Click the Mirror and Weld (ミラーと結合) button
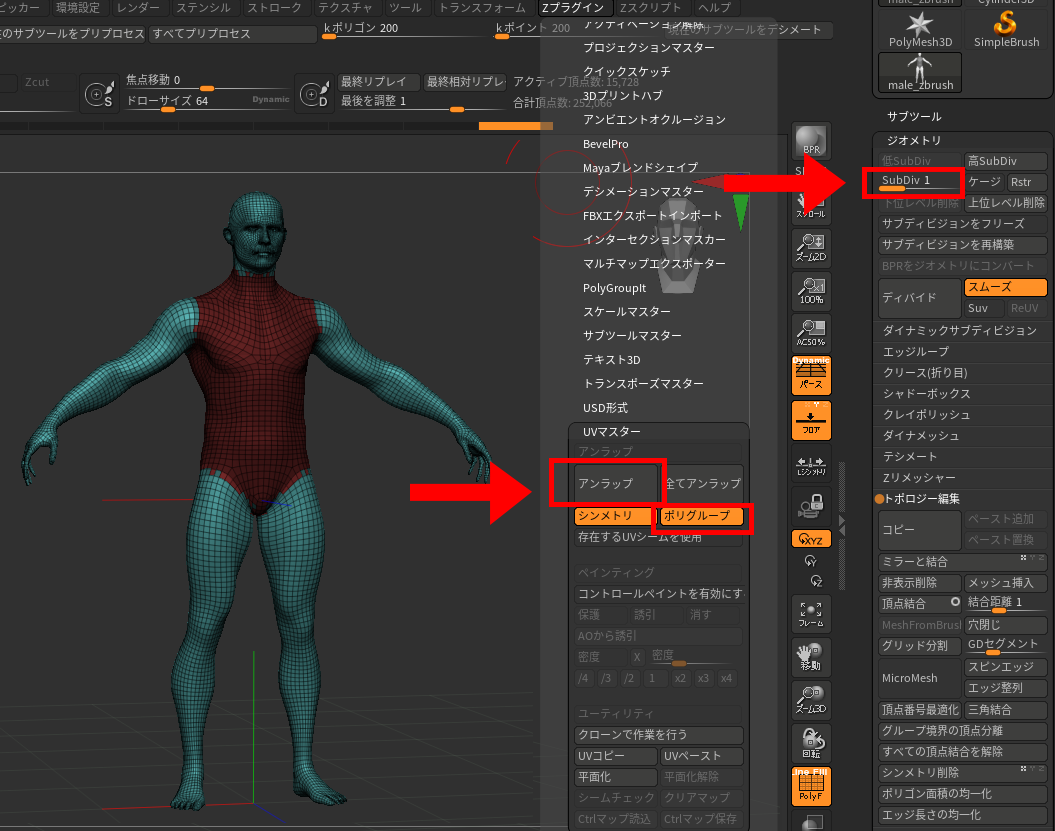Viewport: 1055px width, 831px height. click(962, 561)
